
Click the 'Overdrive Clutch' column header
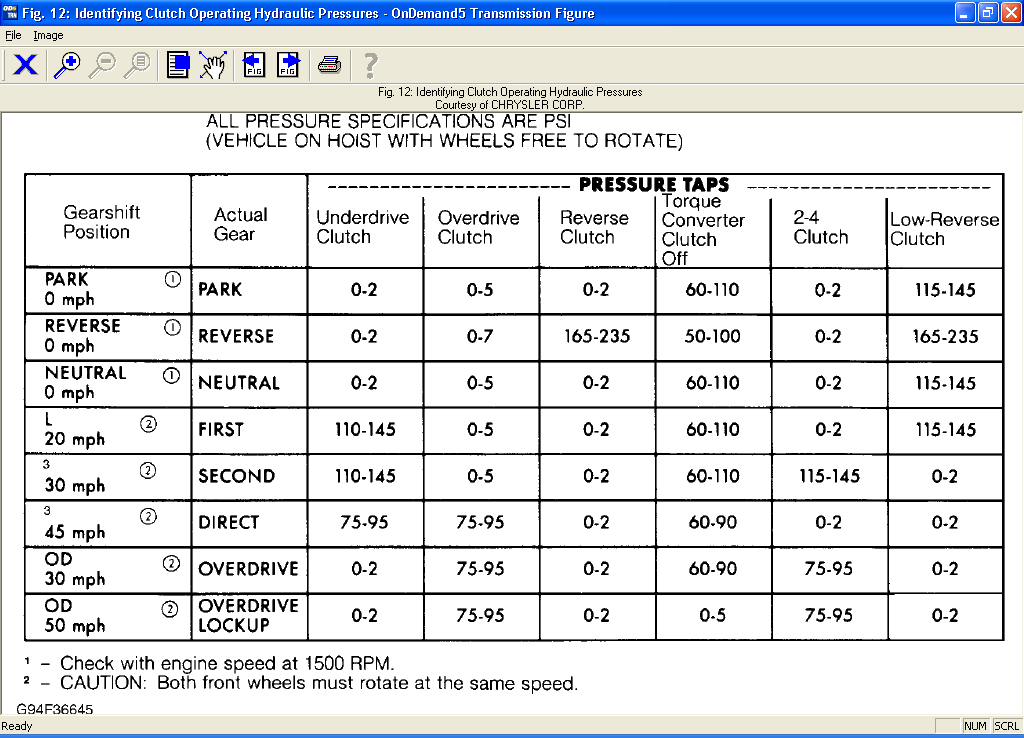pyautogui.click(x=478, y=227)
